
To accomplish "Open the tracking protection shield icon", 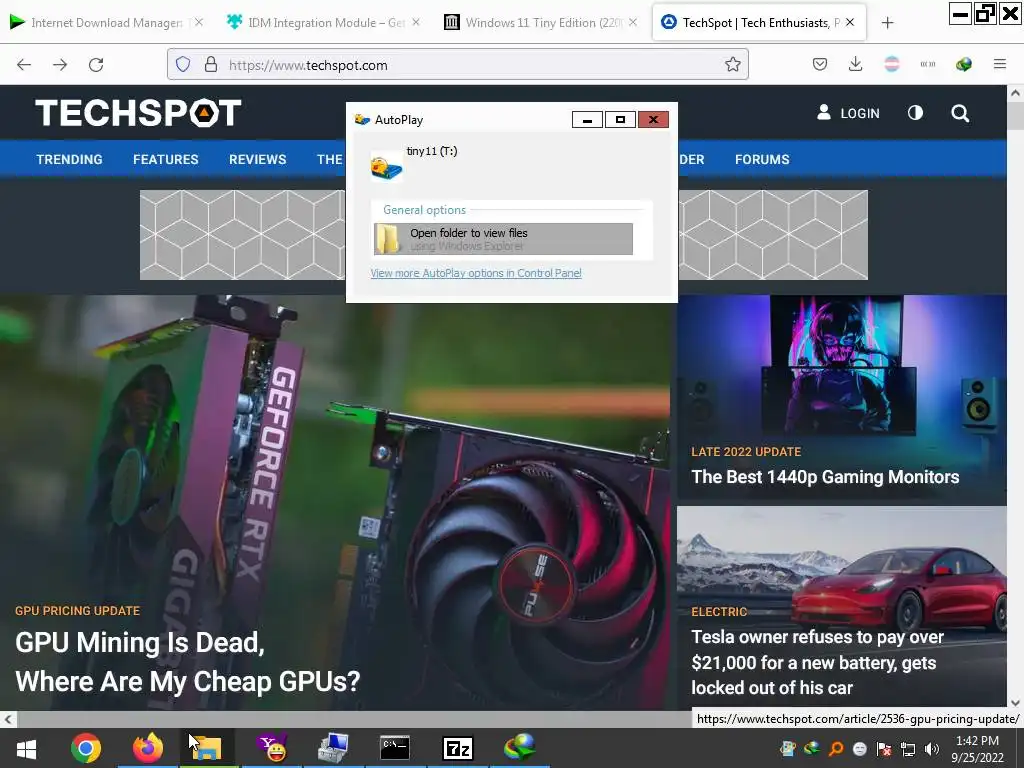I will (x=183, y=65).
